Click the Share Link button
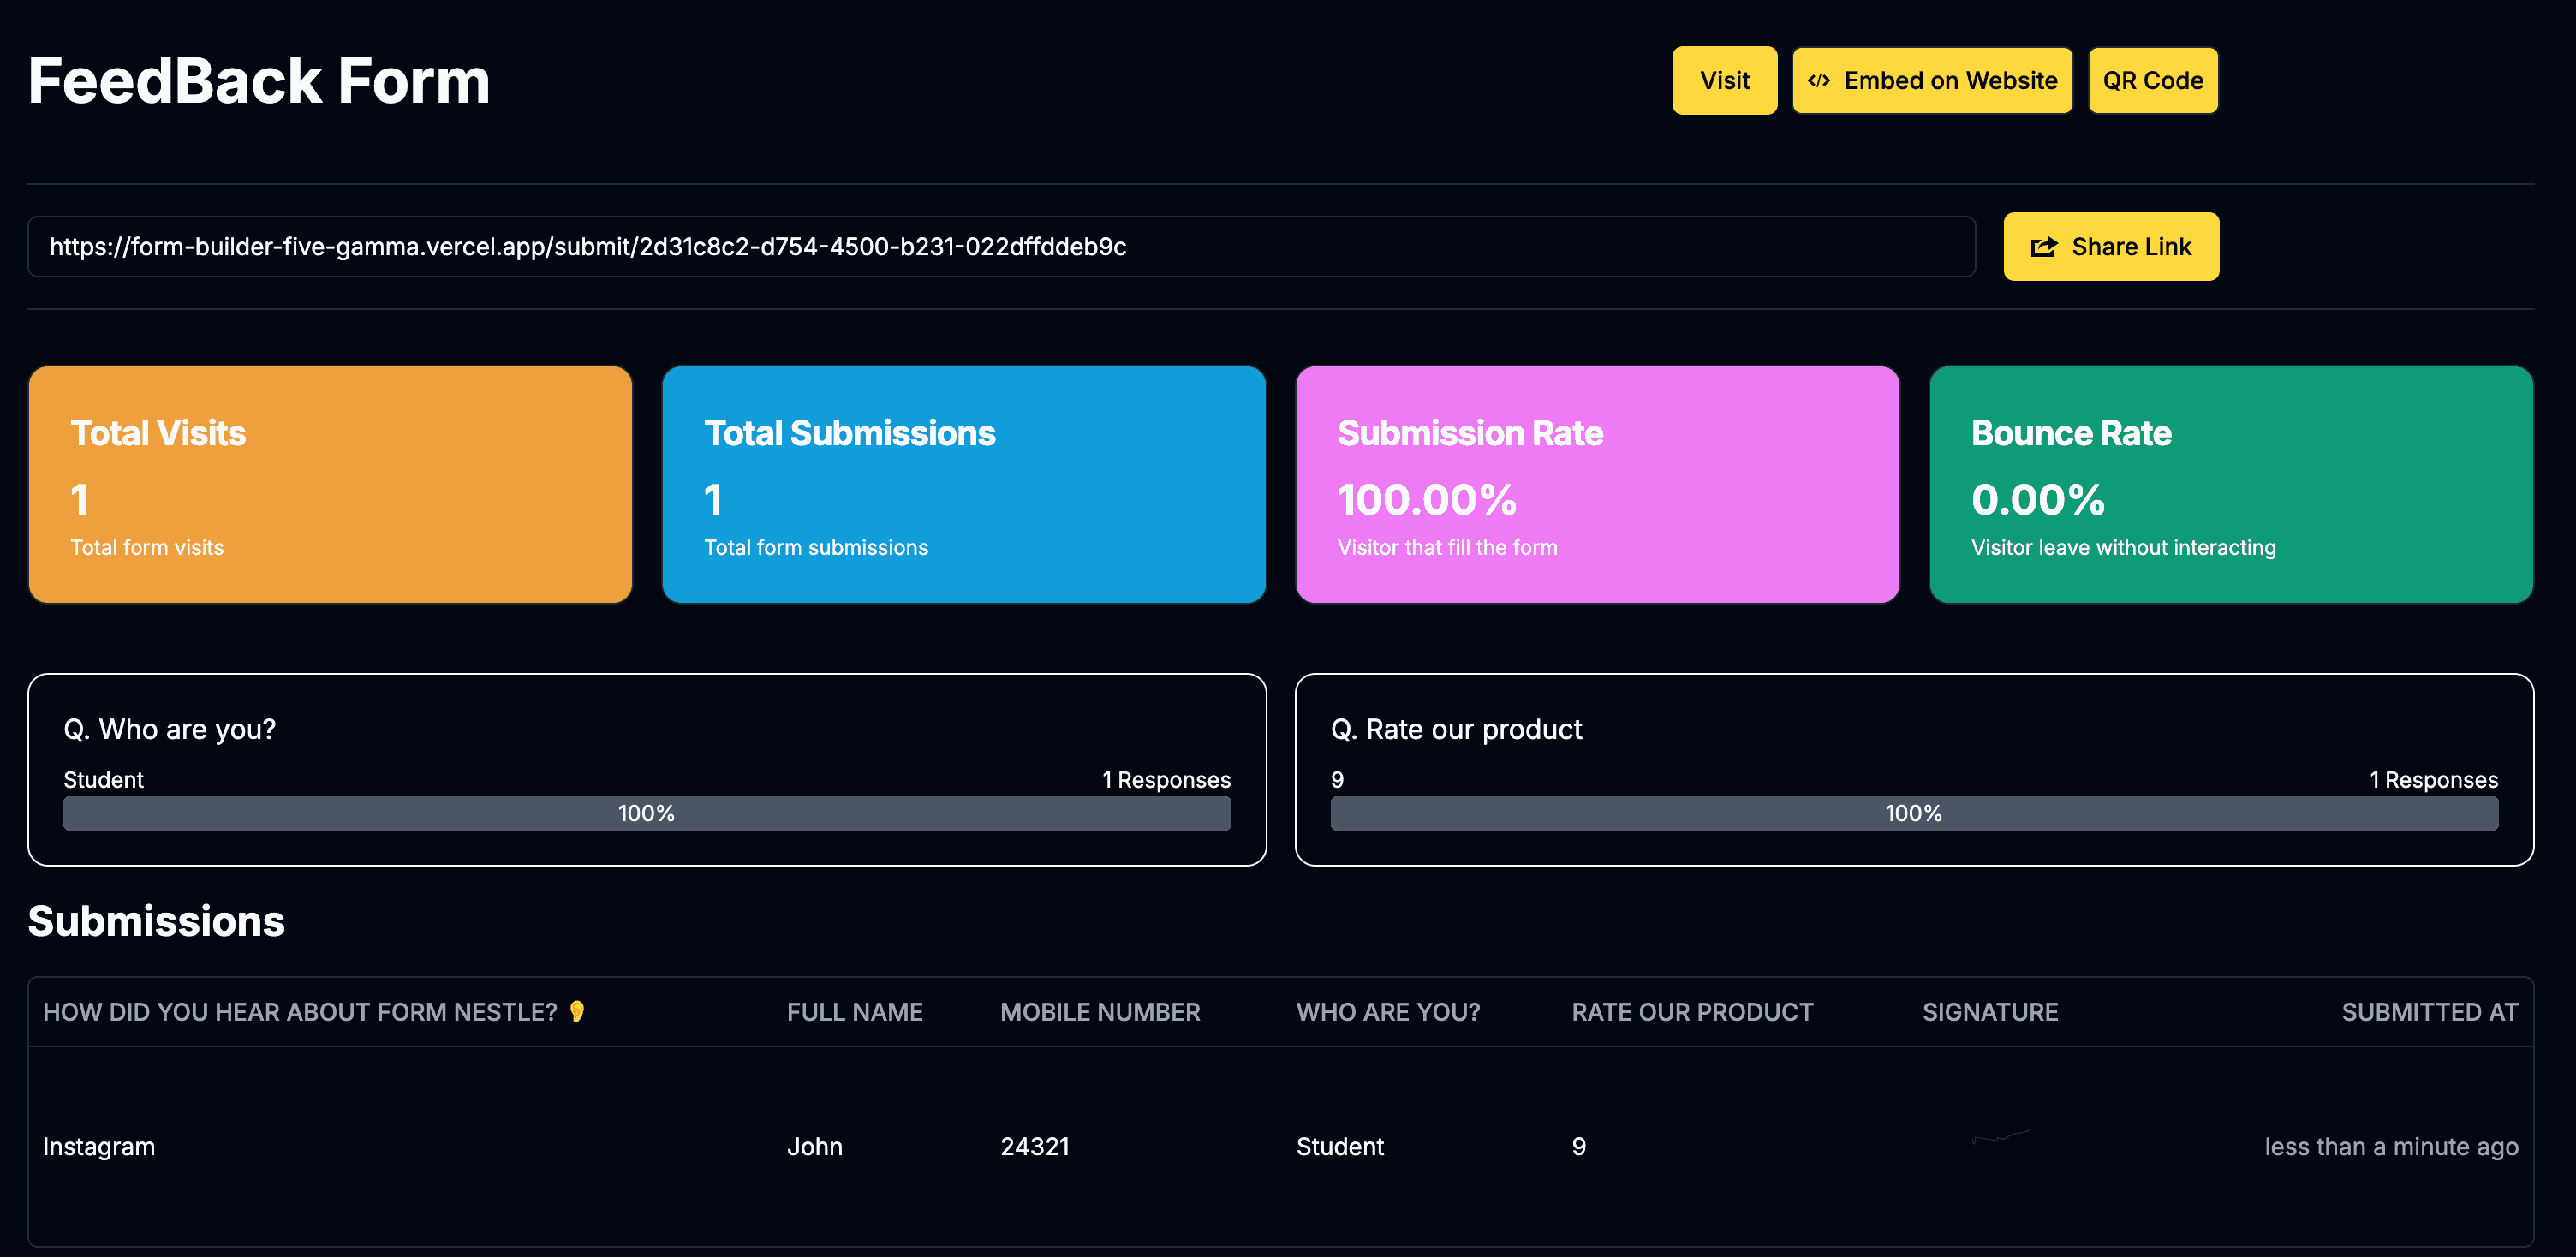This screenshot has height=1257, width=2576. coord(2110,246)
